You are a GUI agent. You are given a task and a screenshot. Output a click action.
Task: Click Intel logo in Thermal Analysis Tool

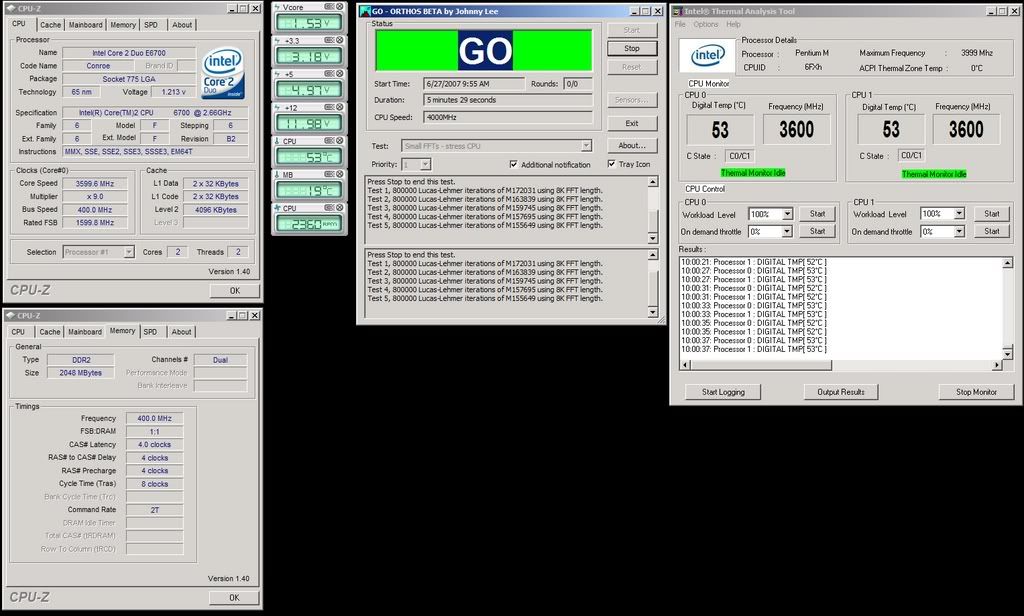[708, 55]
